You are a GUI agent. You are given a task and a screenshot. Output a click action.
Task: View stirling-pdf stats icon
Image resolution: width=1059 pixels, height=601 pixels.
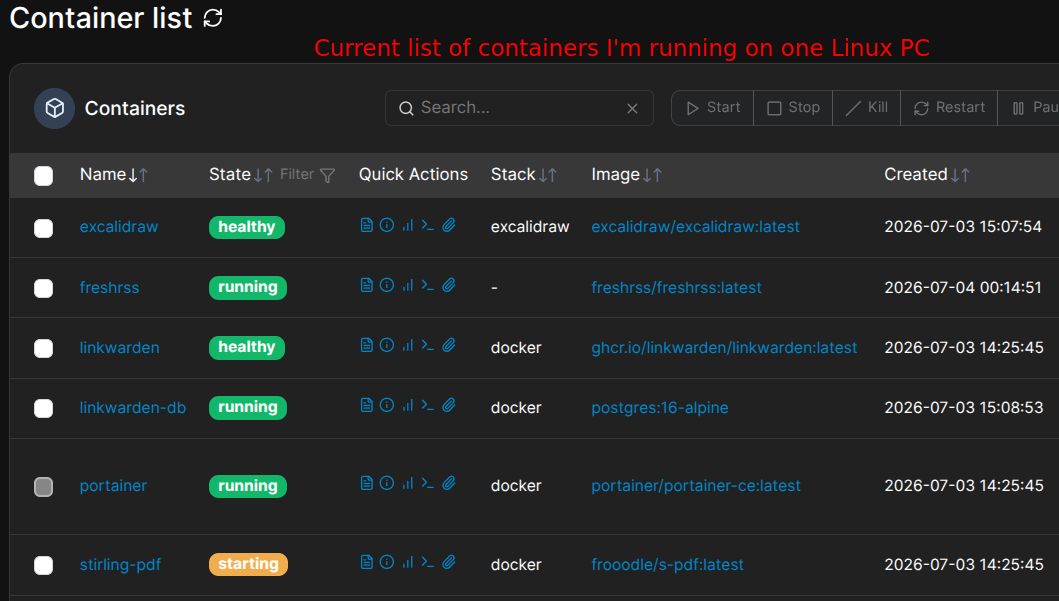(x=407, y=562)
